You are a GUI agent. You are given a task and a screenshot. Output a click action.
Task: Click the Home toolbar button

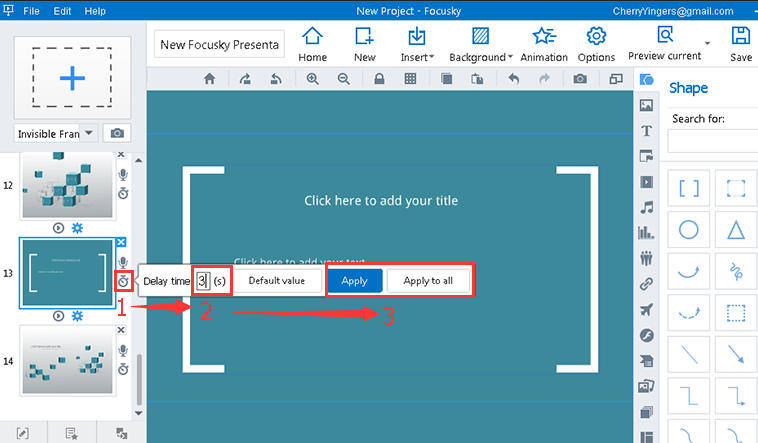pyautogui.click(x=312, y=44)
